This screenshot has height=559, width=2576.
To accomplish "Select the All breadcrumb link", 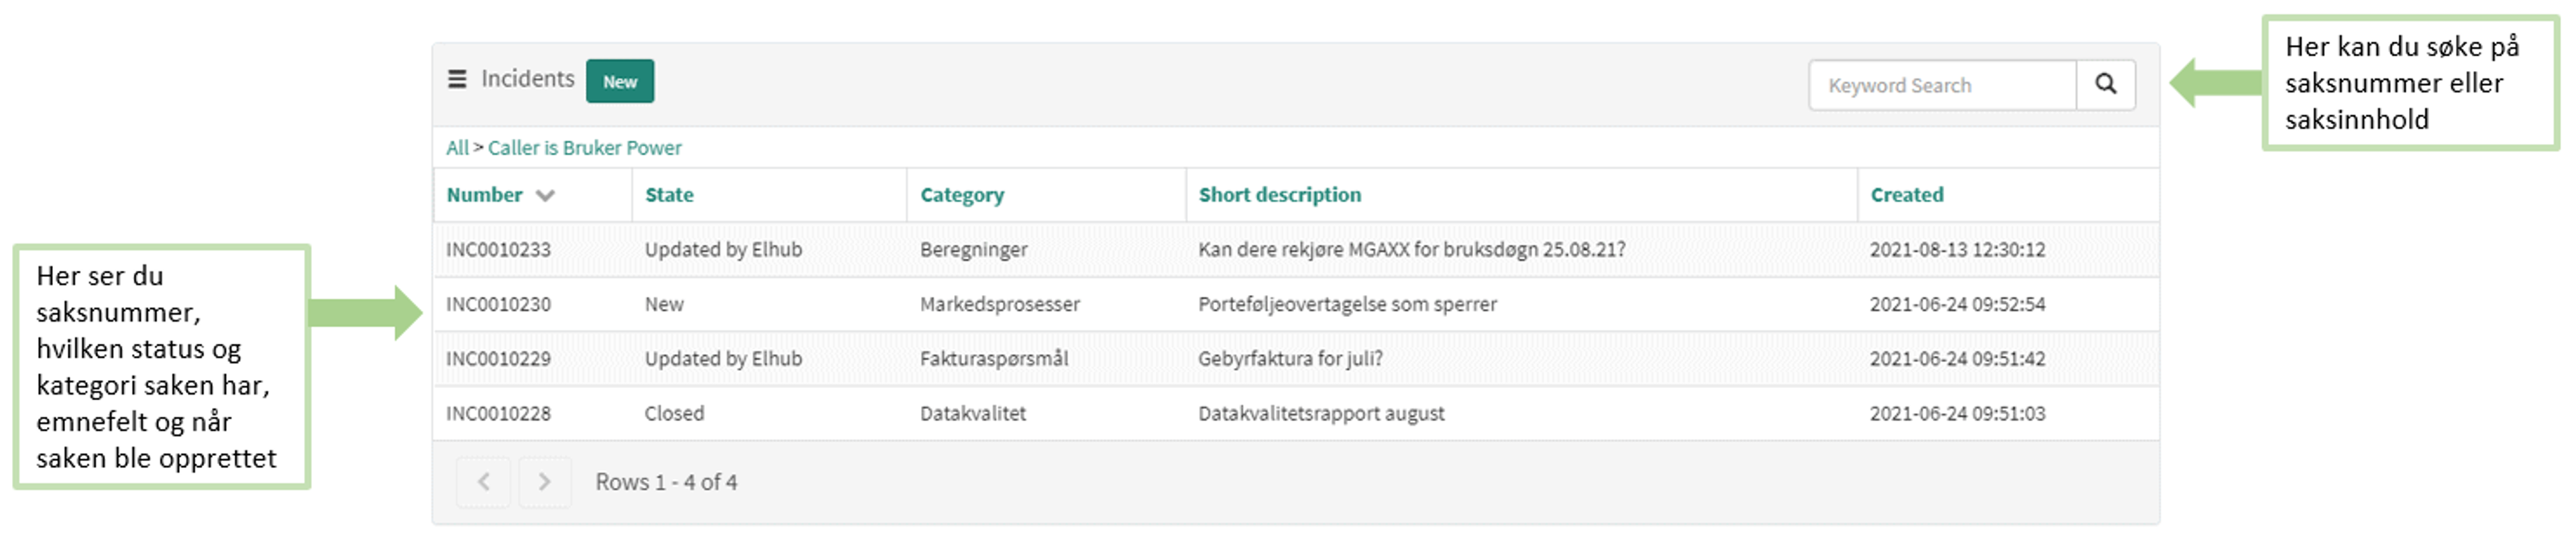I will click(x=457, y=148).
